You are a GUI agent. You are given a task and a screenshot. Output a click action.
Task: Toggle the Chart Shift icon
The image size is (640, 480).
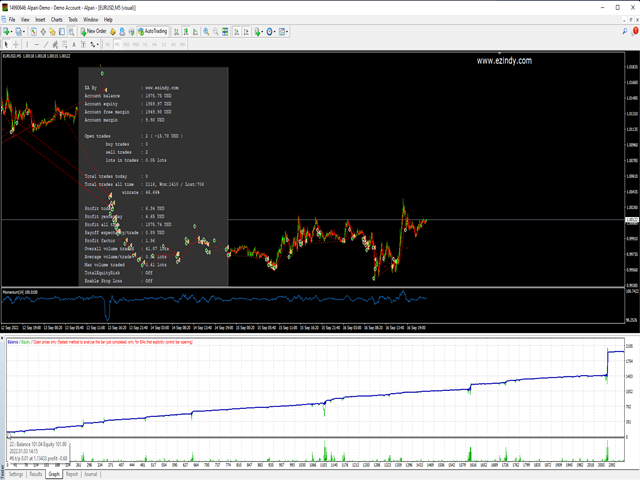(246, 31)
